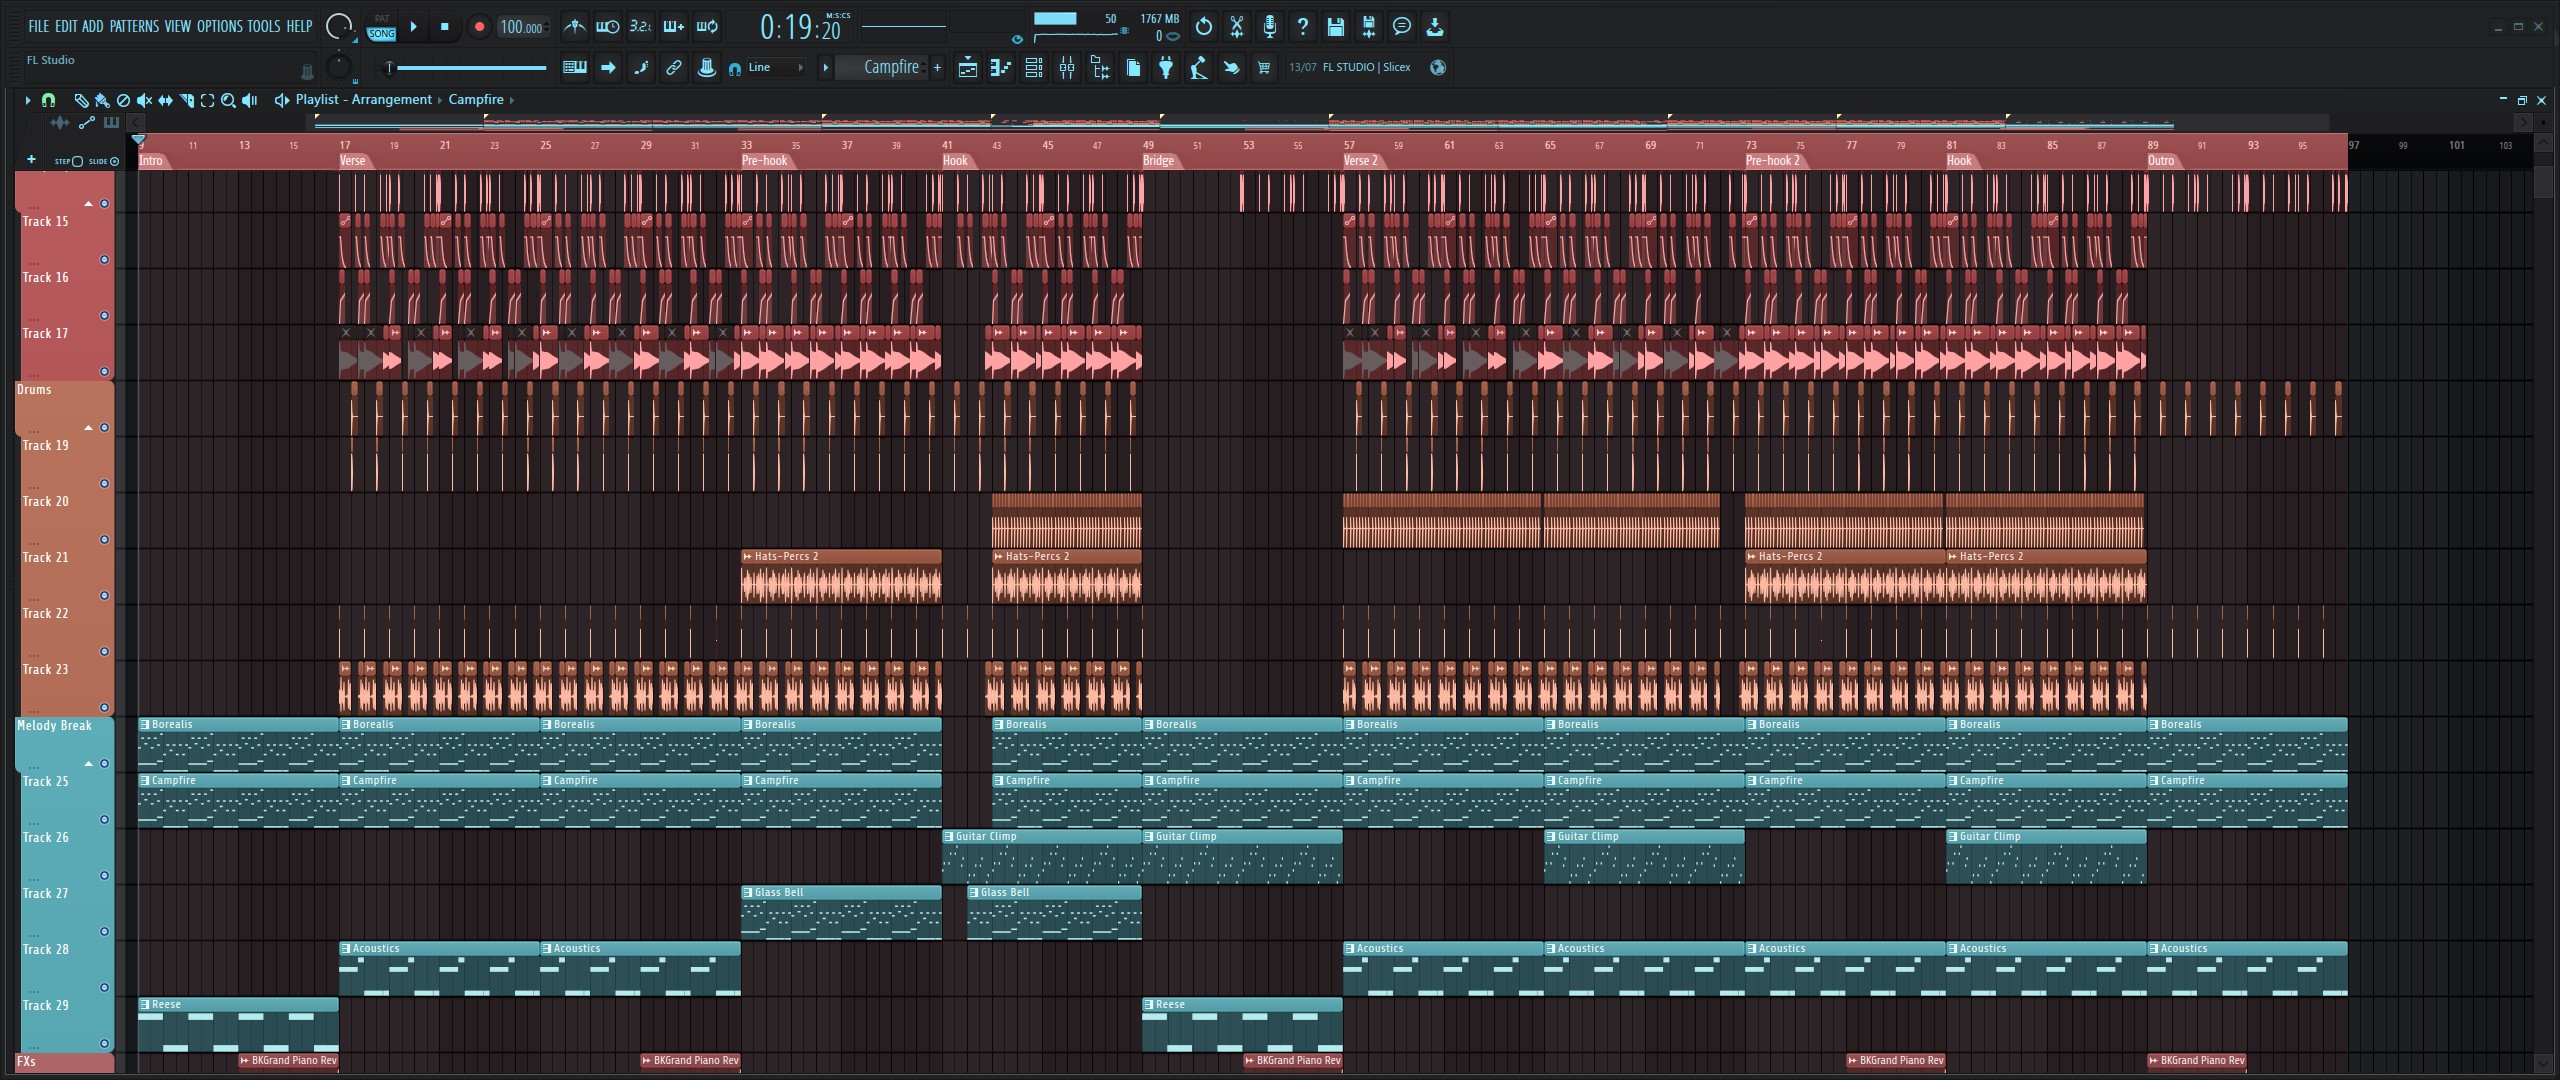
Task: Click the multilink to controllers icon
Action: 706,67
